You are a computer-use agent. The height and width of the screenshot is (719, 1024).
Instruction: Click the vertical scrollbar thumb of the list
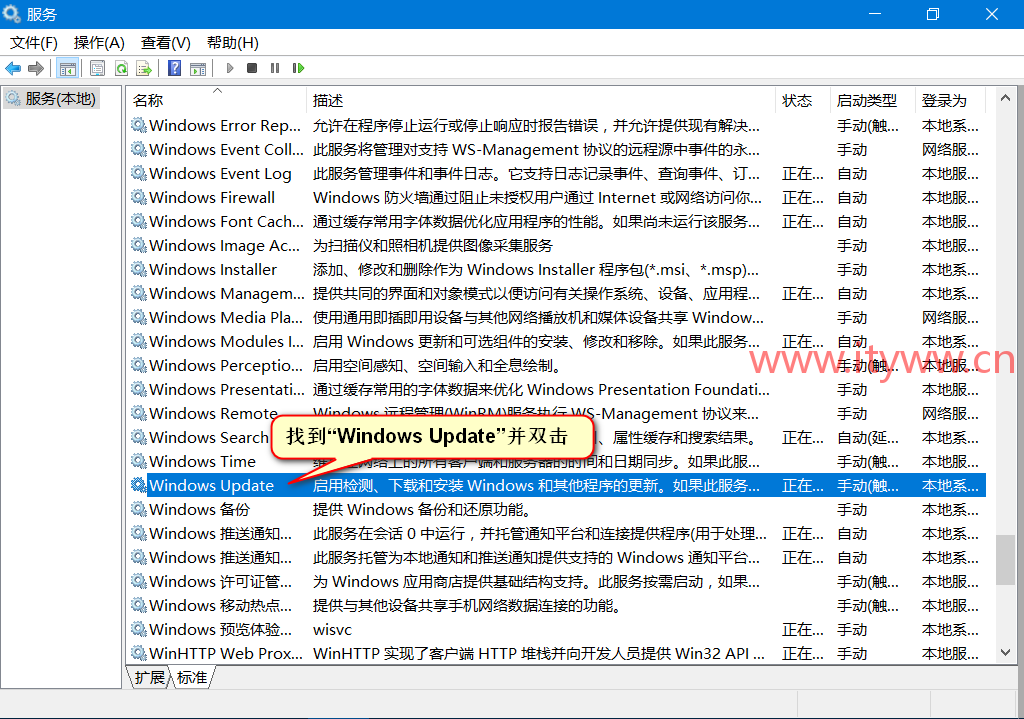[1005, 560]
